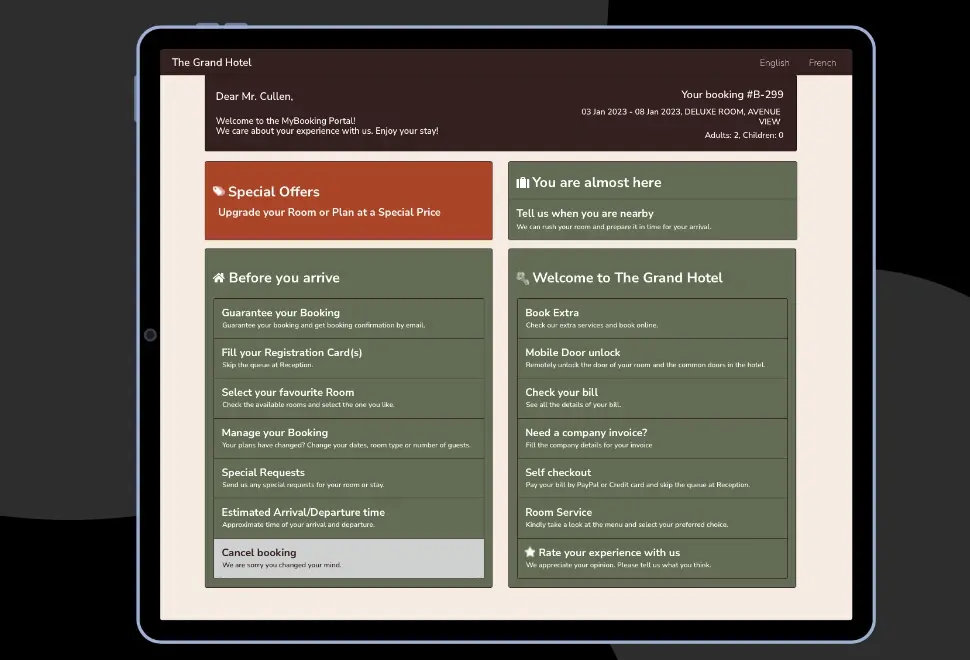Switch language to French
970x660 pixels.
822,63
